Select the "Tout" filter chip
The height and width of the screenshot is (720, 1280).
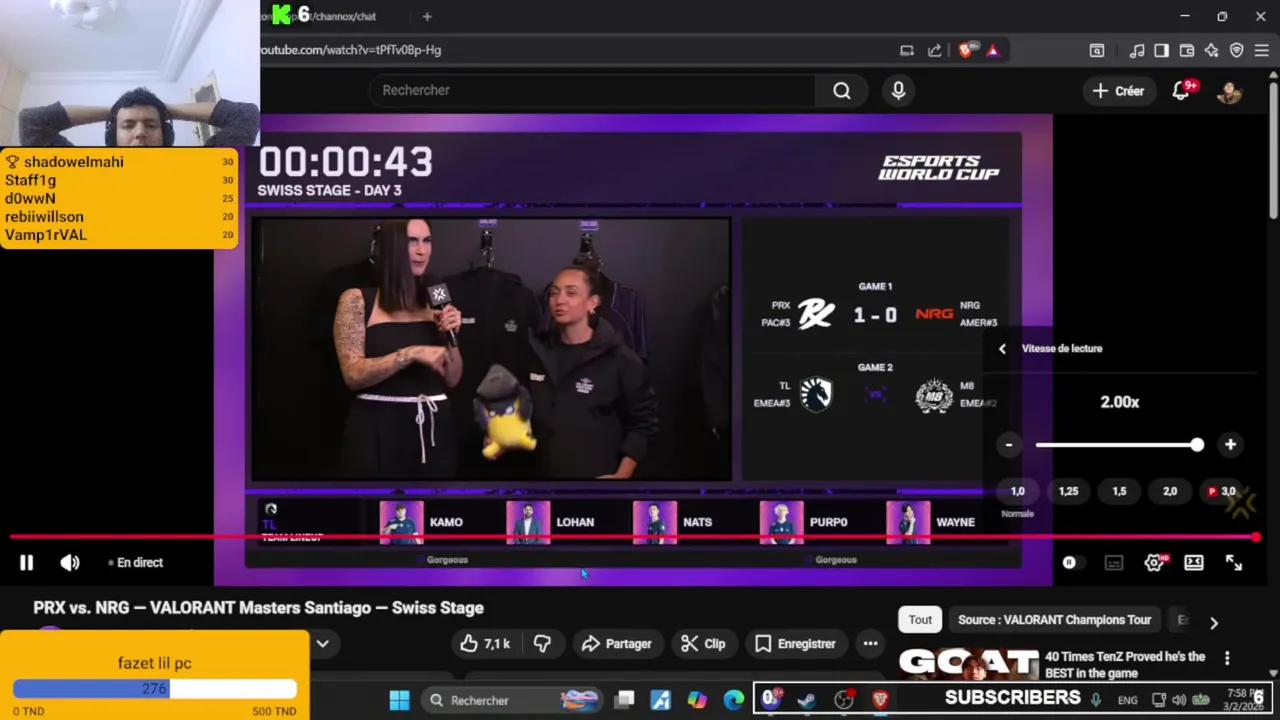(920, 620)
